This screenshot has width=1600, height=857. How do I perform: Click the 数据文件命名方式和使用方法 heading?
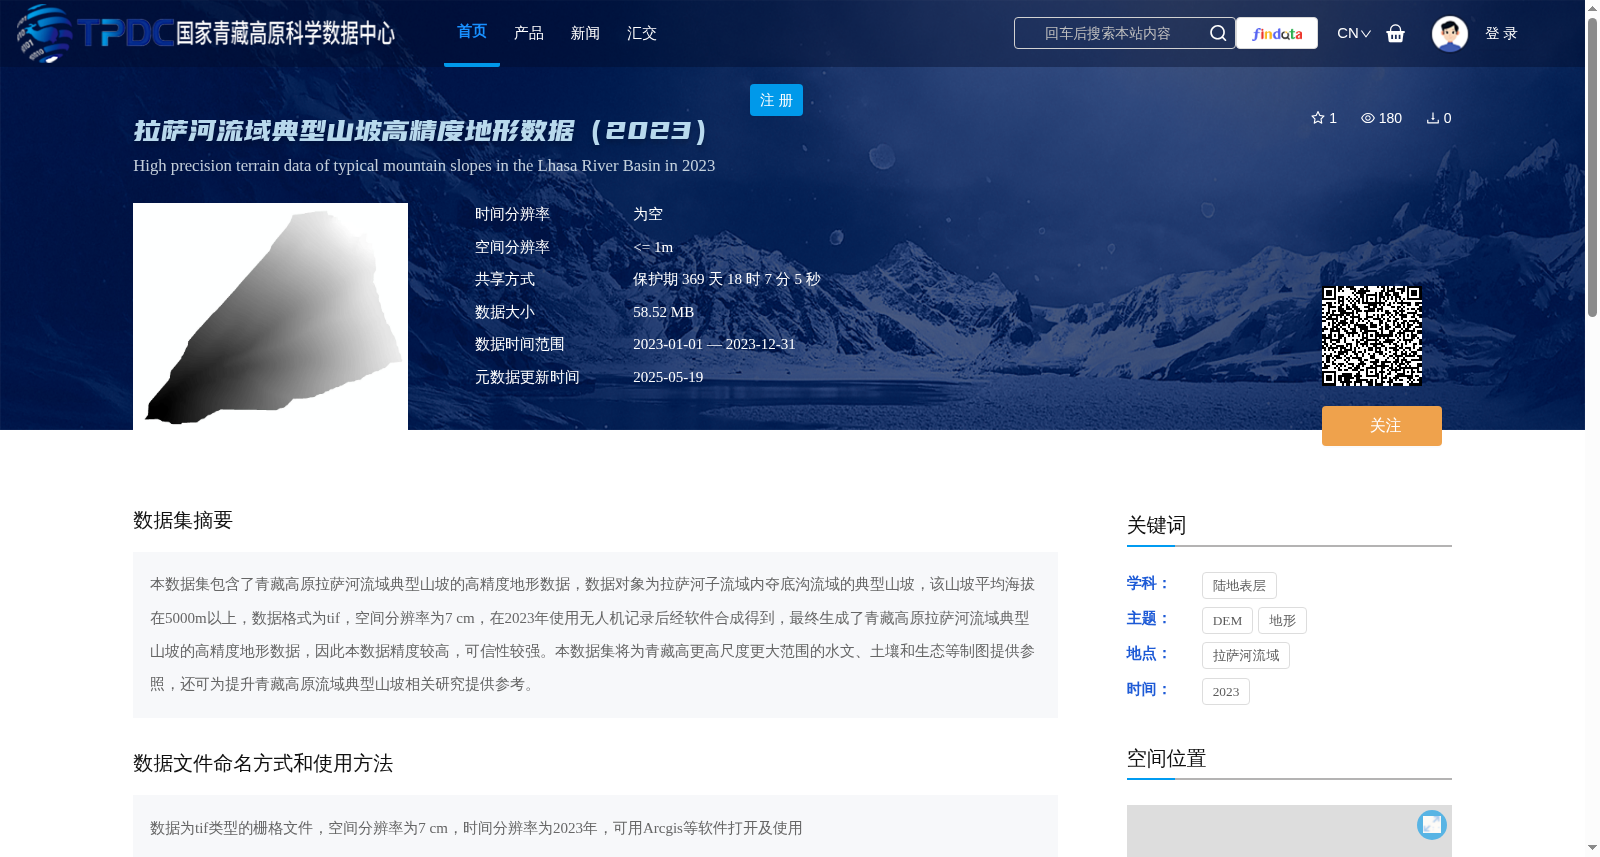(x=263, y=763)
